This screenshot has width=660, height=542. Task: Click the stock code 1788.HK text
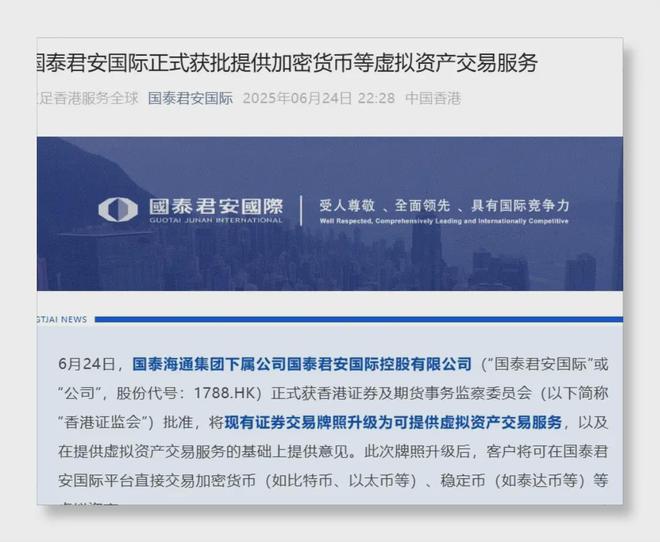pyautogui.click(x=224, y=393)
